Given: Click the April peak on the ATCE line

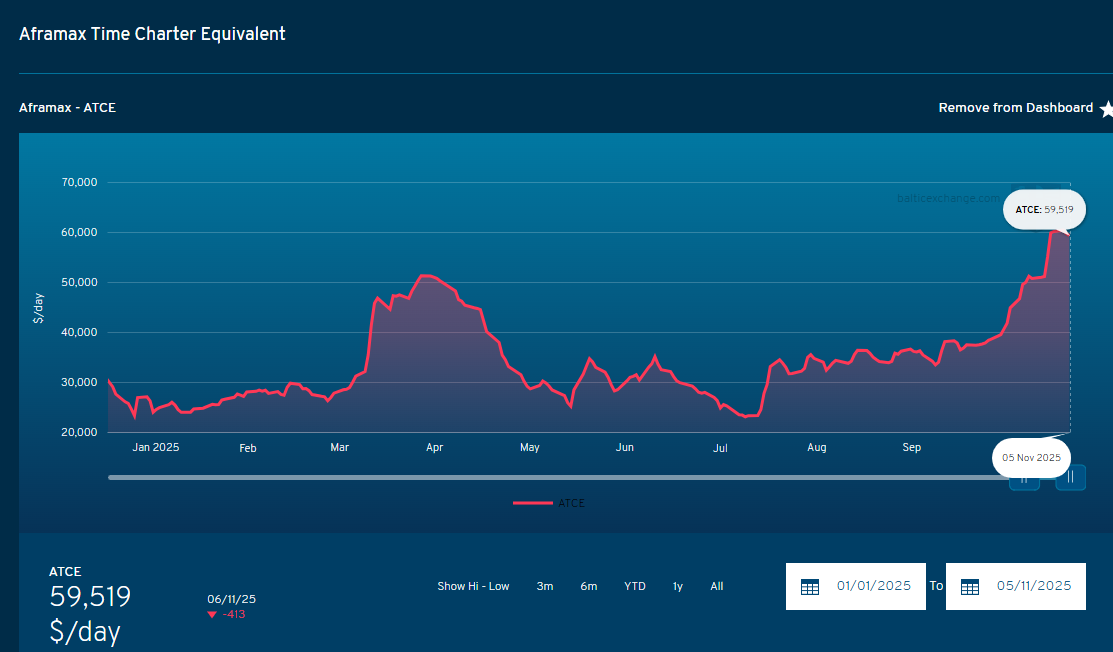Looking at the screenshot, I should tap(425, 275).
